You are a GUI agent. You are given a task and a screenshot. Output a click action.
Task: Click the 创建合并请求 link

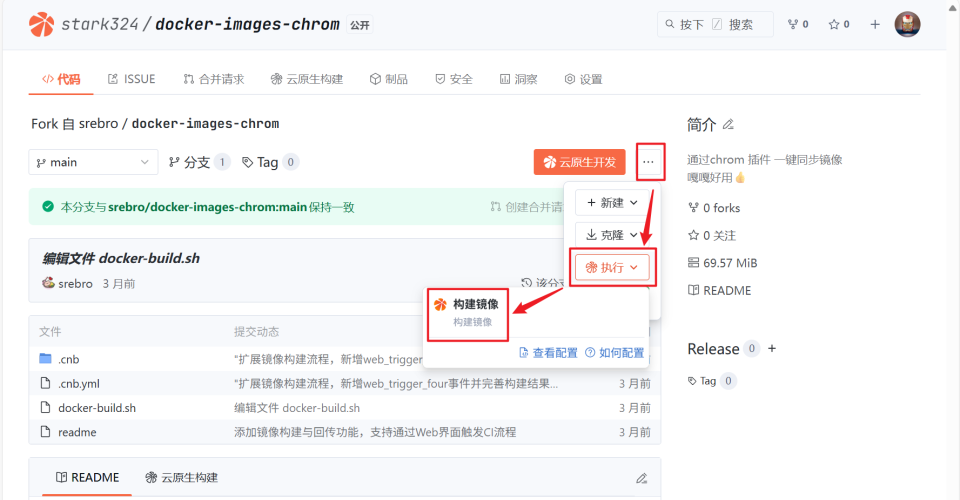pyautogui.click(x=527, y=207)
